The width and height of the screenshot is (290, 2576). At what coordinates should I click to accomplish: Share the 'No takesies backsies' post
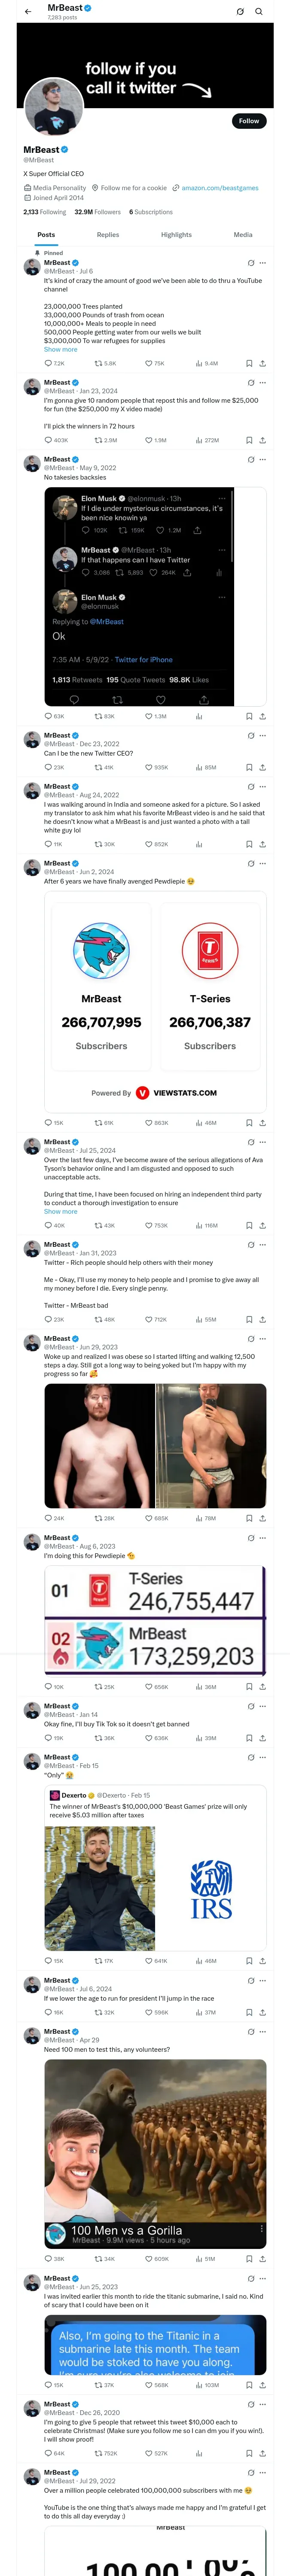[x=262, y=716]
